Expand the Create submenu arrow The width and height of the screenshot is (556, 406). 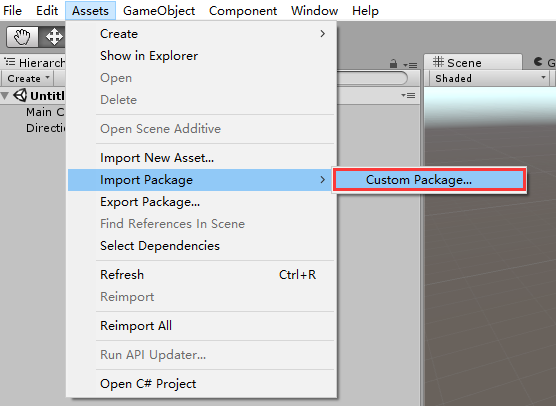[322, 34]
